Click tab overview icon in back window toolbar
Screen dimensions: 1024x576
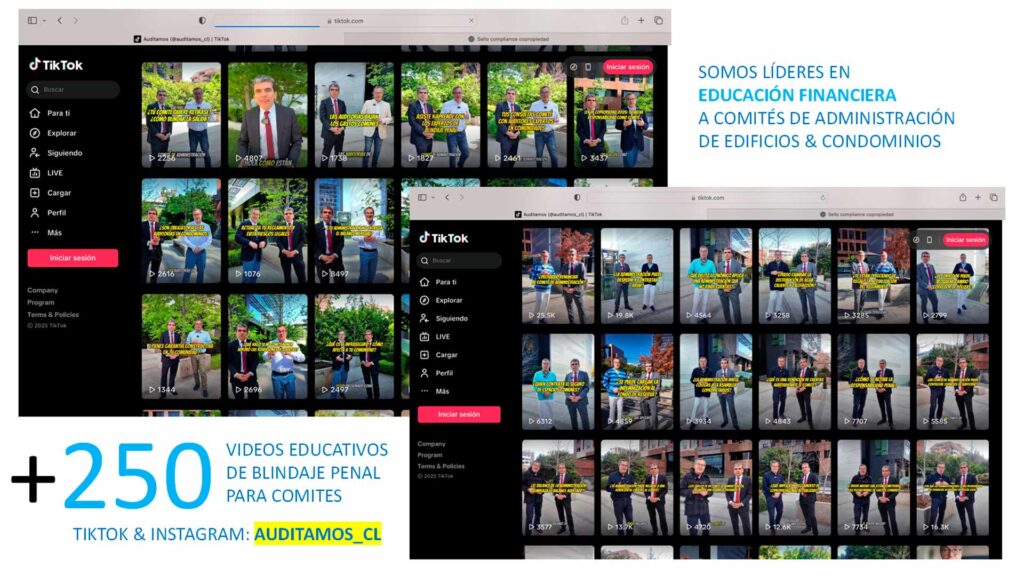pyautogui.click(x=658, y=20)
